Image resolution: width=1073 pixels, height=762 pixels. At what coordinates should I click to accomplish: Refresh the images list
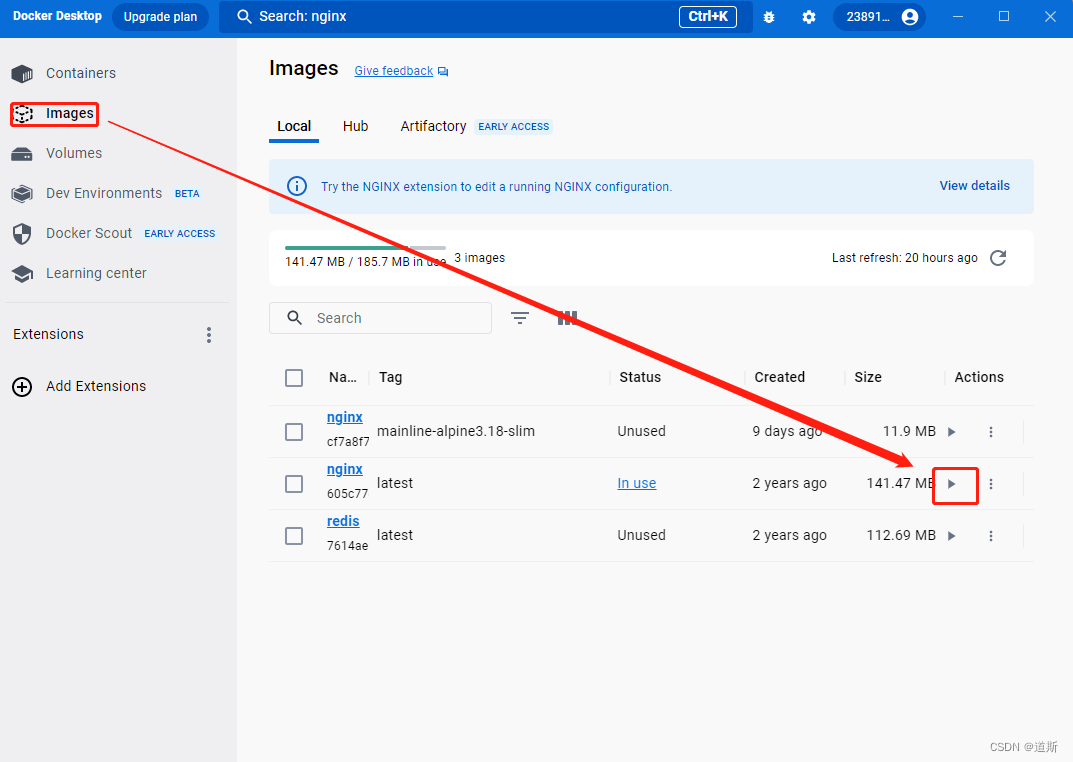(998, 258)
